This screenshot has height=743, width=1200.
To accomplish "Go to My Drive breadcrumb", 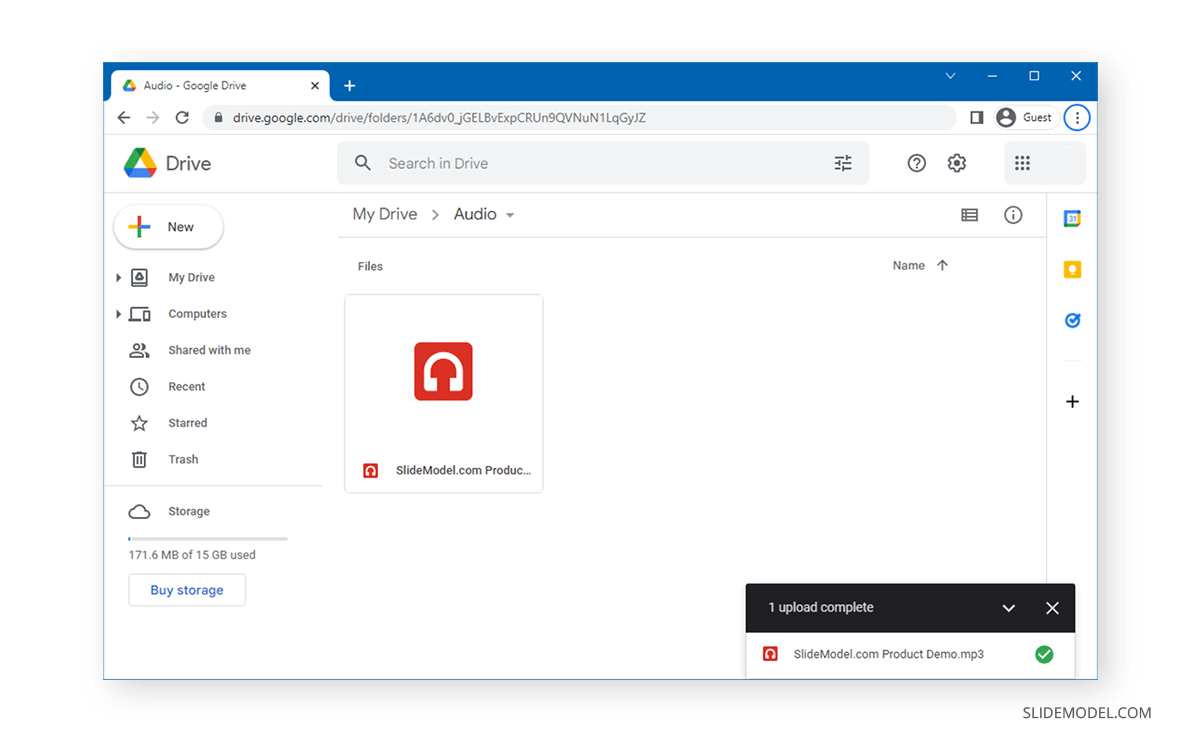I will [x=385, y=214].
